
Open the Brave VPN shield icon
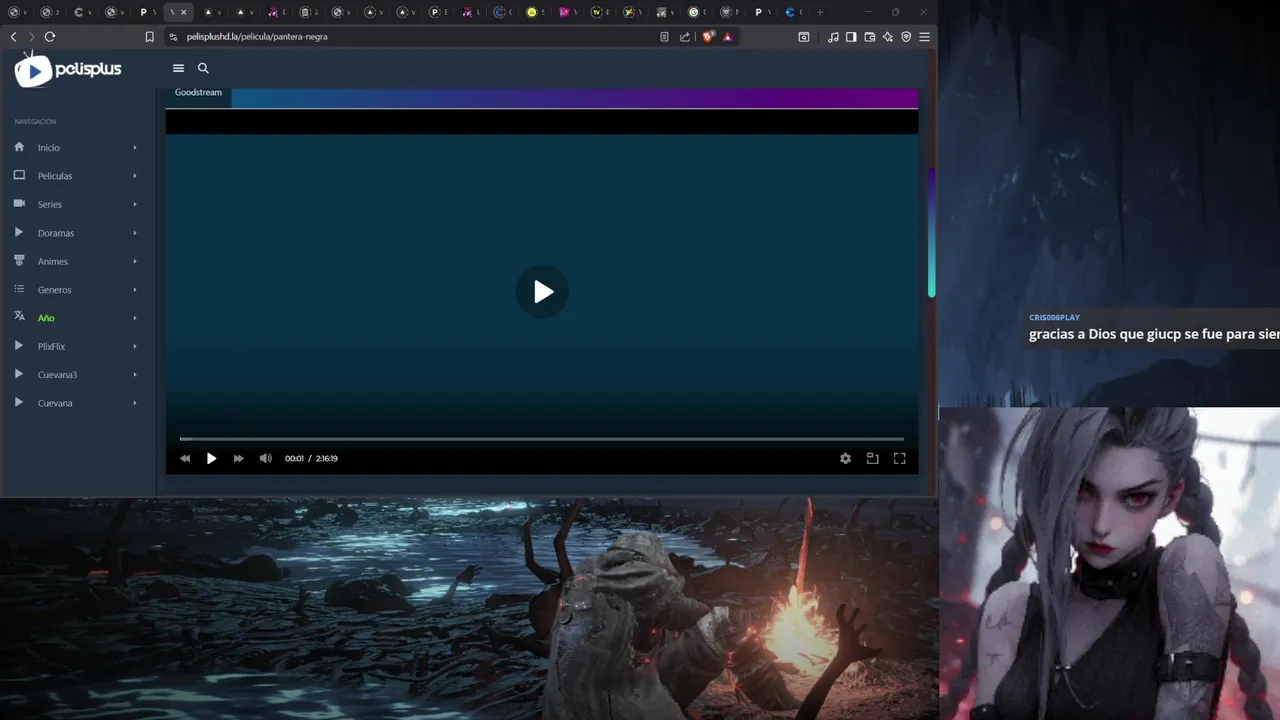coord(906,37)
